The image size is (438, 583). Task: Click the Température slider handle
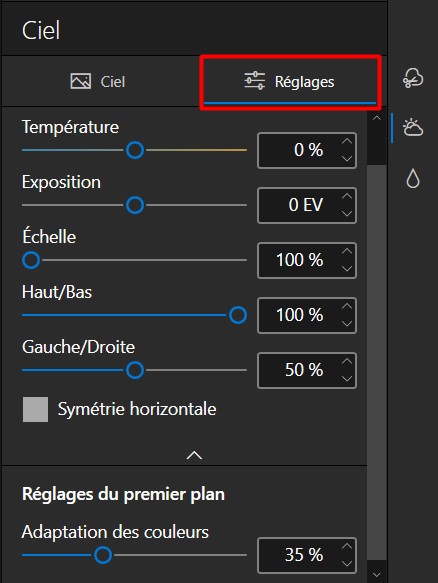pyautogui.click(x=135, y=150)
